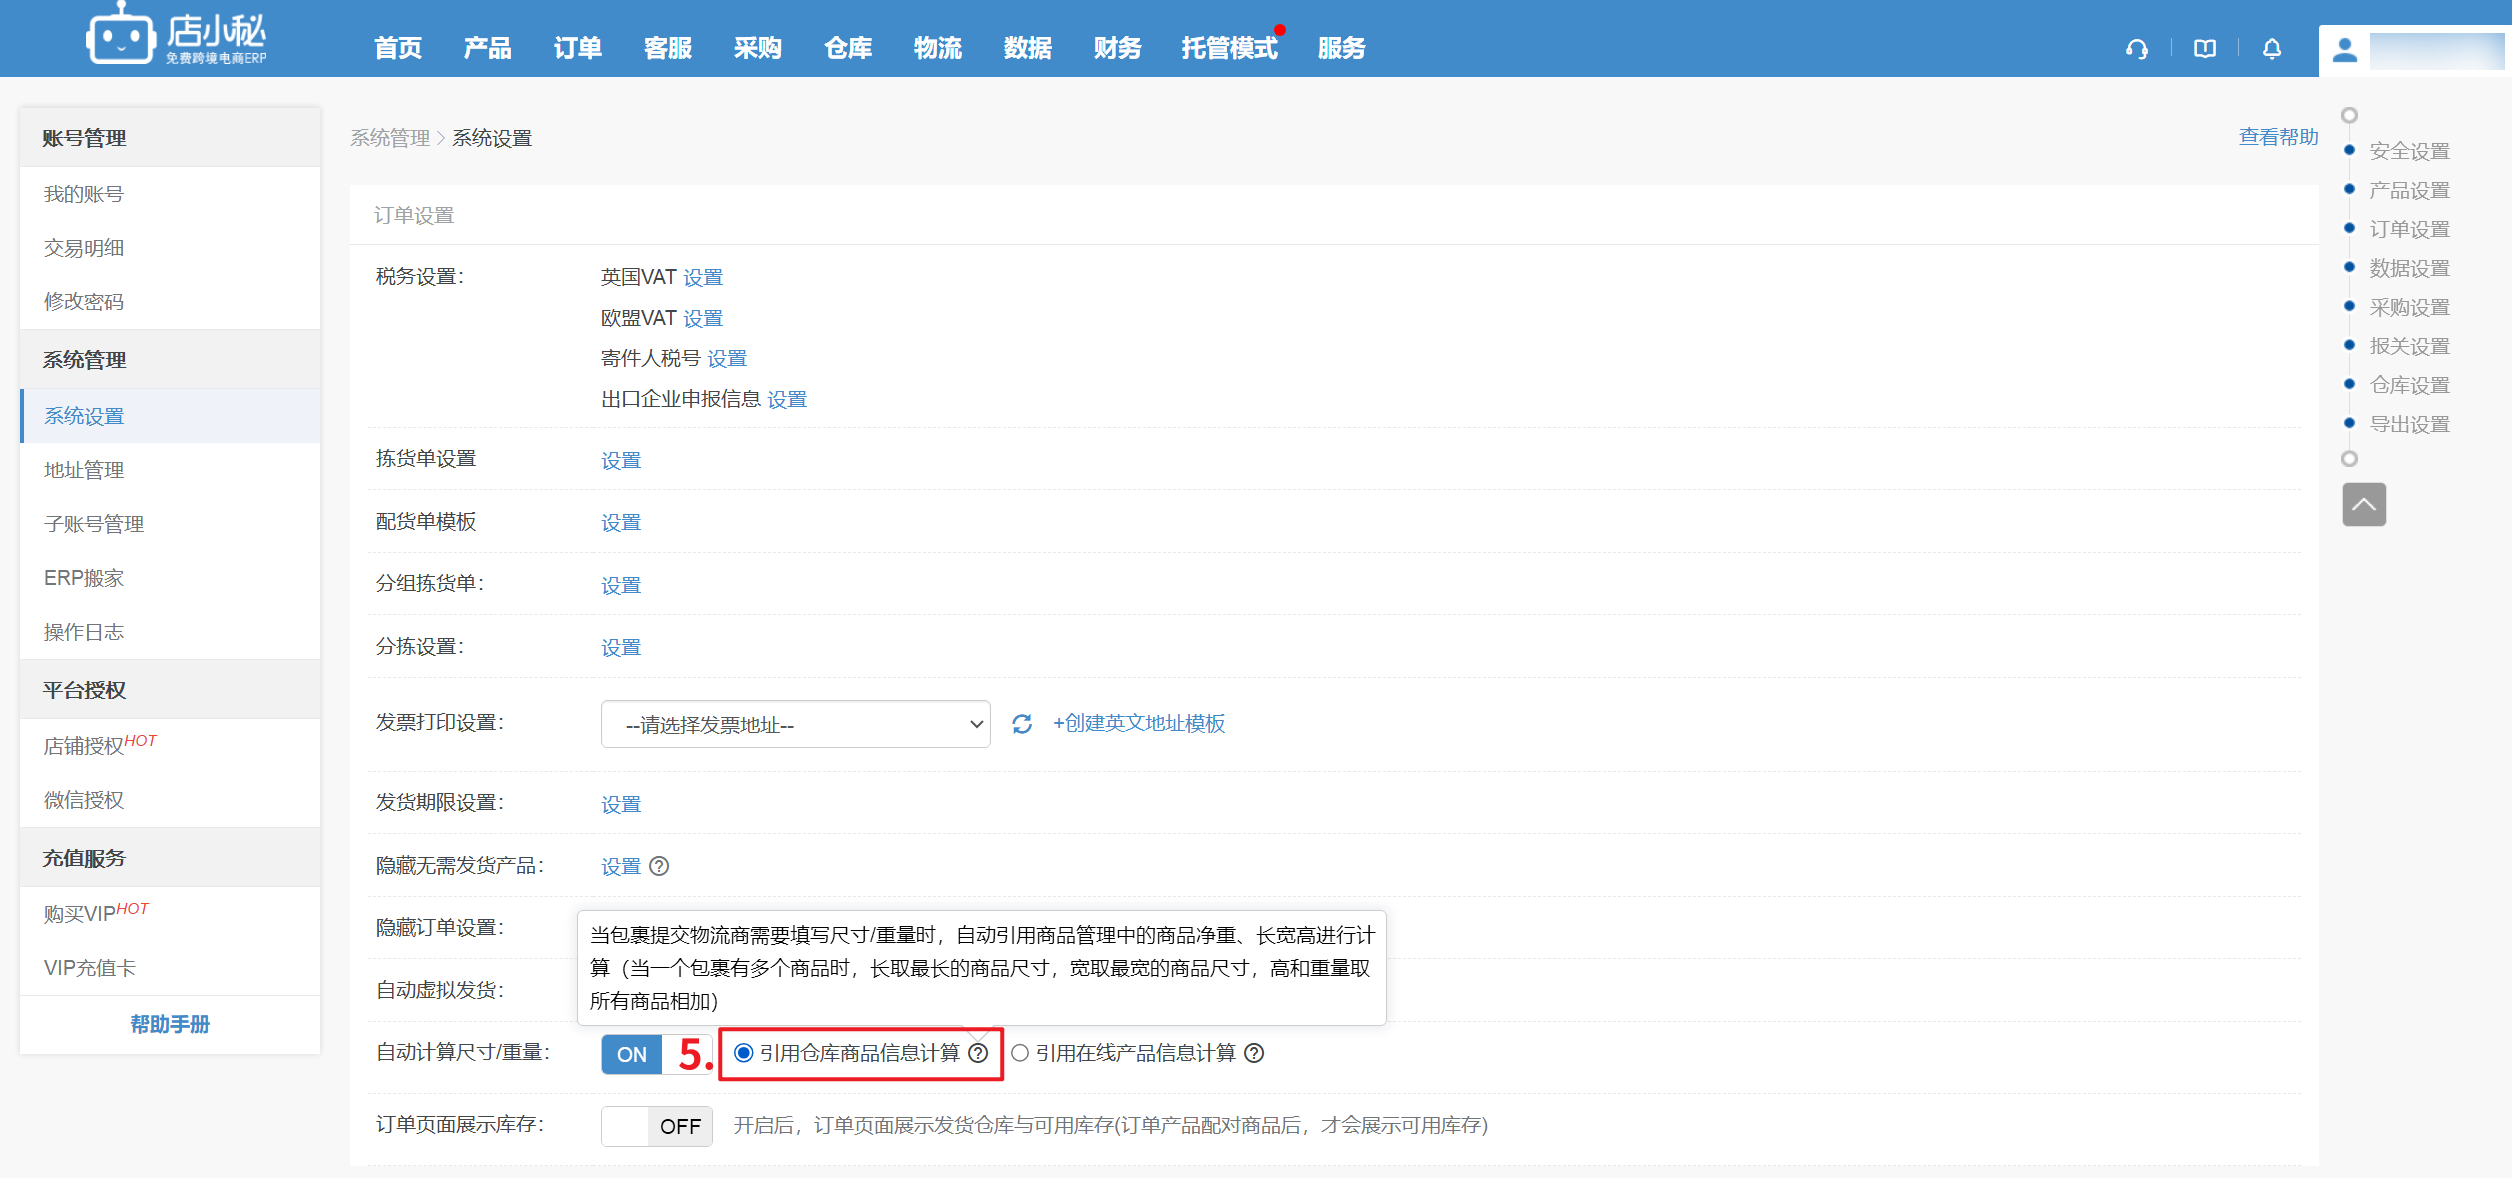Open 子账号管理 in the sidebar
This screenshot has width=2512, height=1178.
[x=94, y=524]
